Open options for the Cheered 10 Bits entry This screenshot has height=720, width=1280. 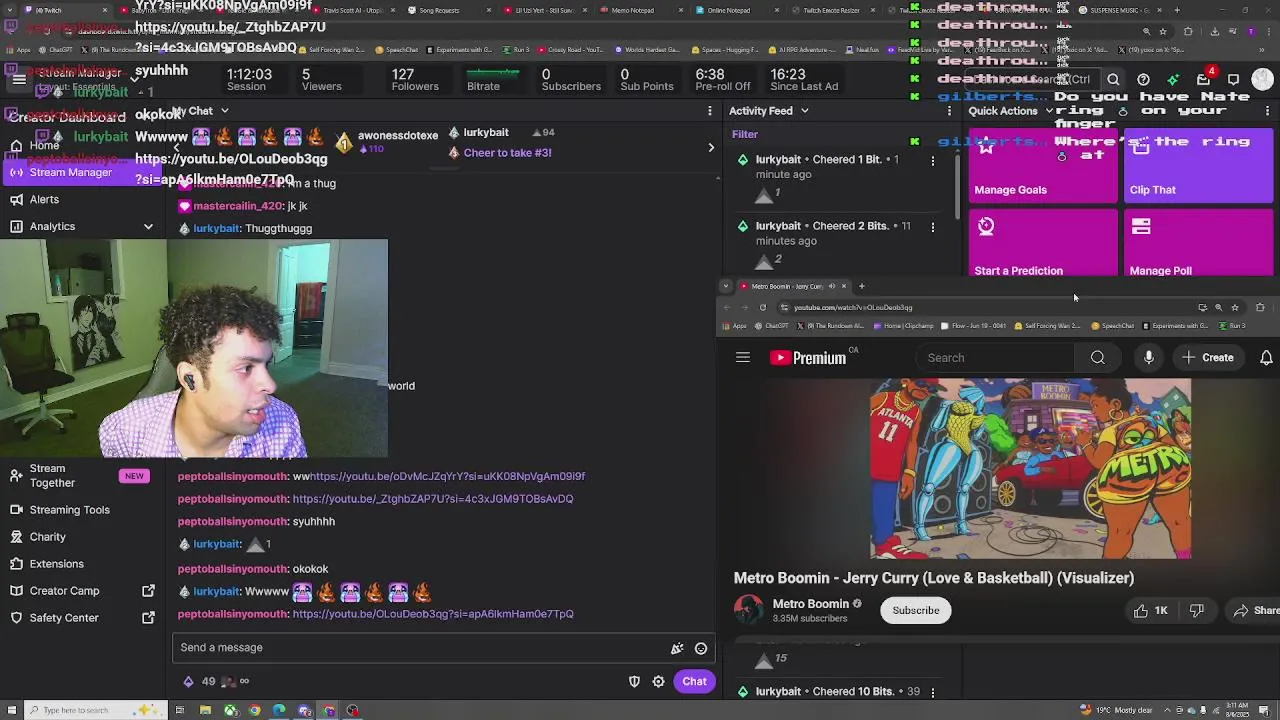[x=932, y=692]
